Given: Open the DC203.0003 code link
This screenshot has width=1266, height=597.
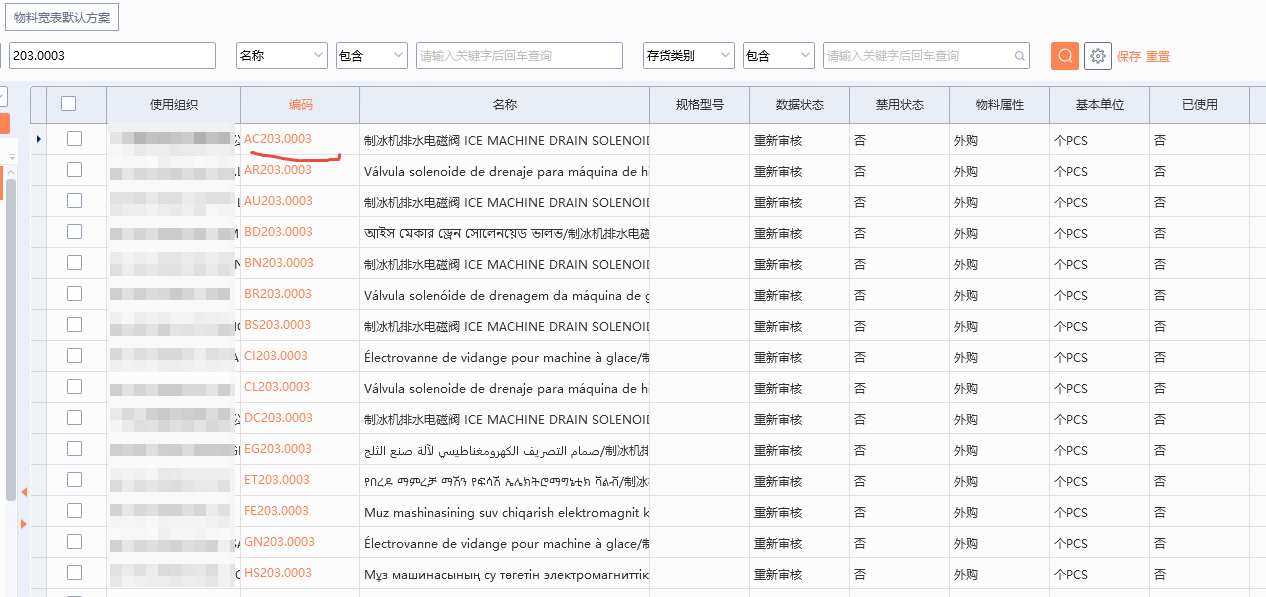Looking at the screenshot, I should [278, 418].
